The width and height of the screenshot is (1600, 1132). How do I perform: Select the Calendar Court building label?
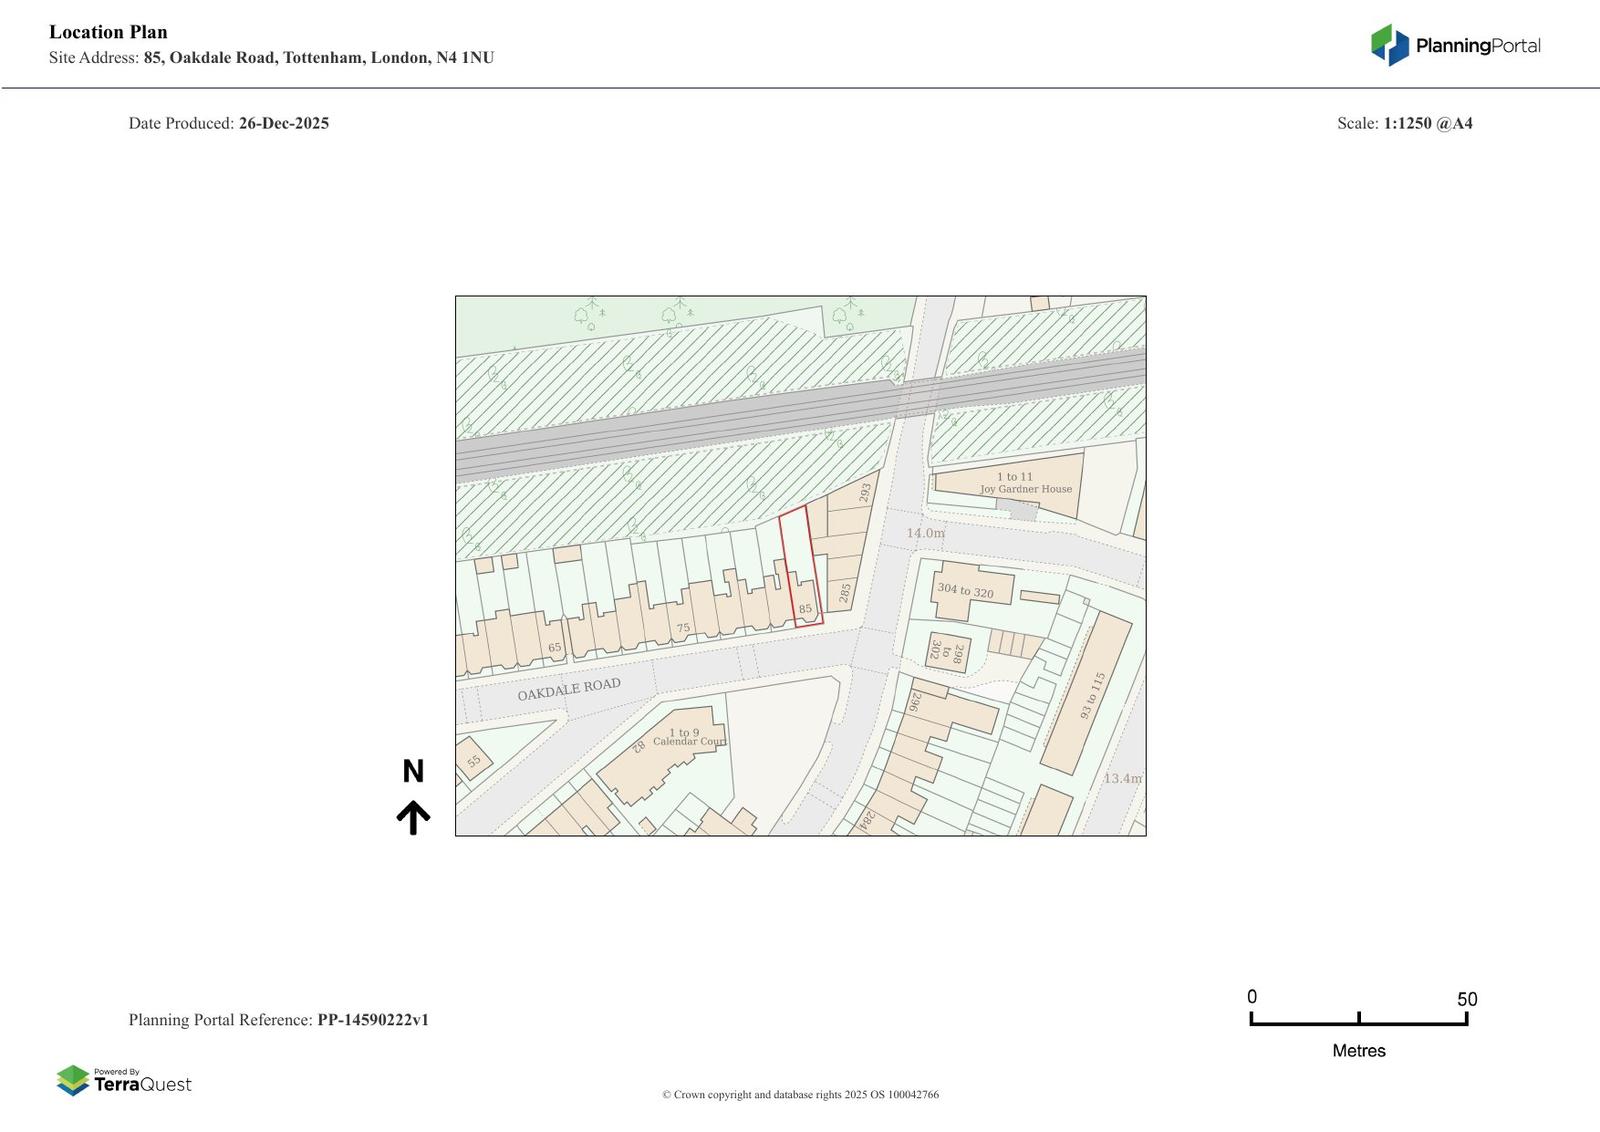(688, 738)
